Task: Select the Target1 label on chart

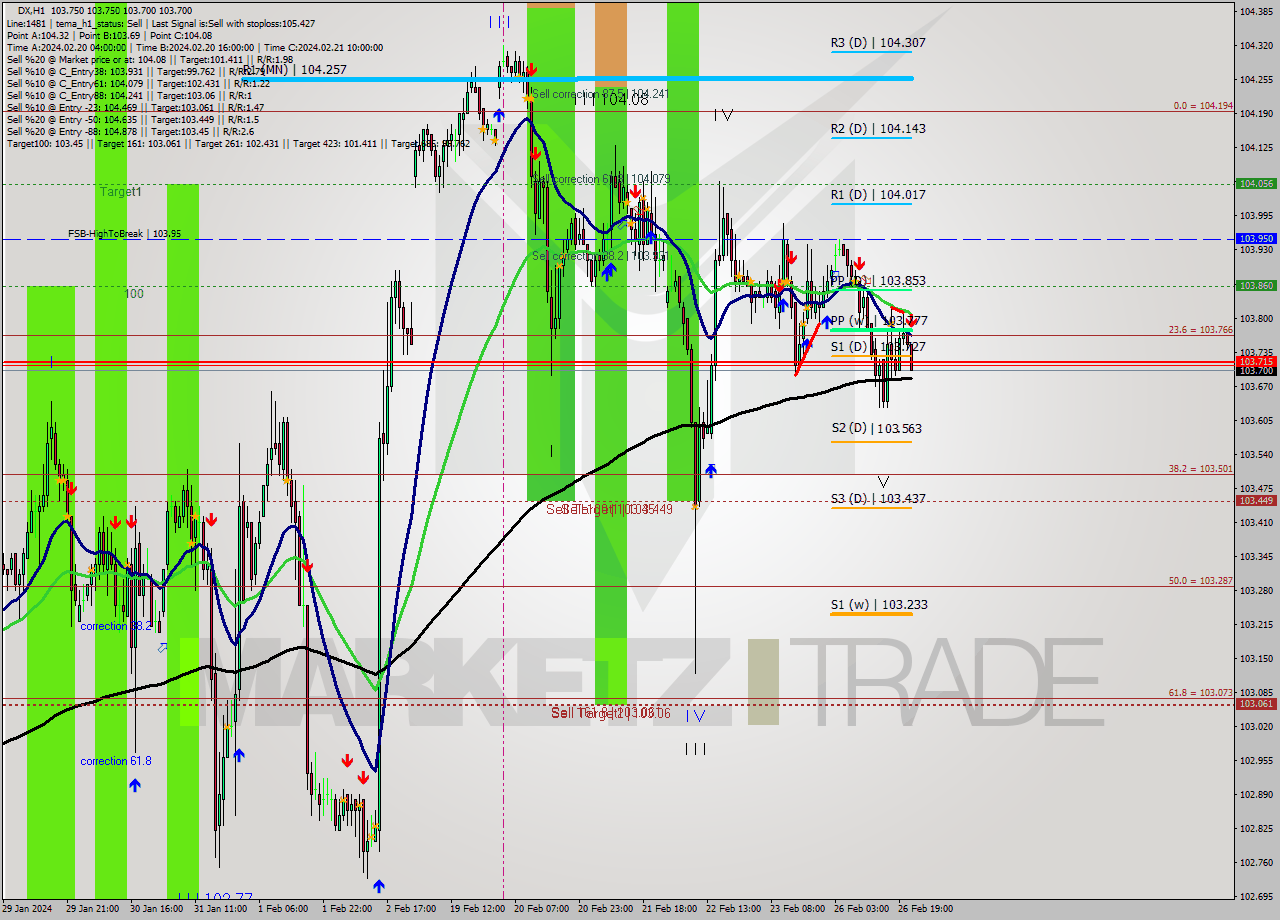Action: click(x=120, y=191)
